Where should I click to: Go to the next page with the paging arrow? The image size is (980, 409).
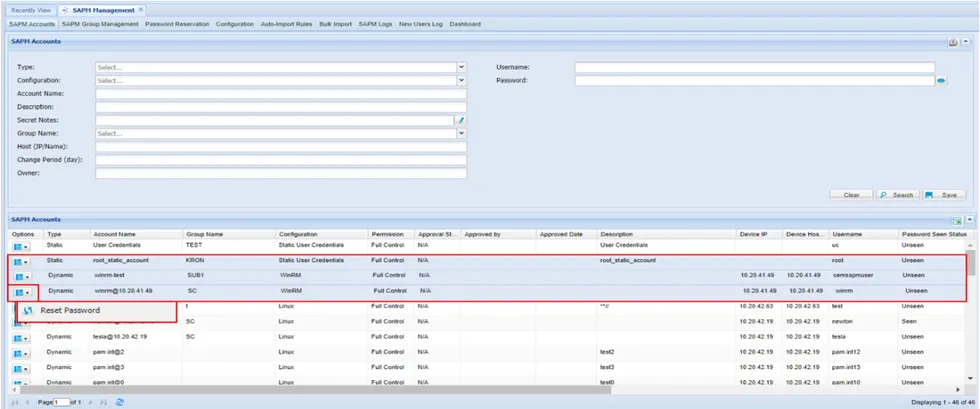pos(89,401)
